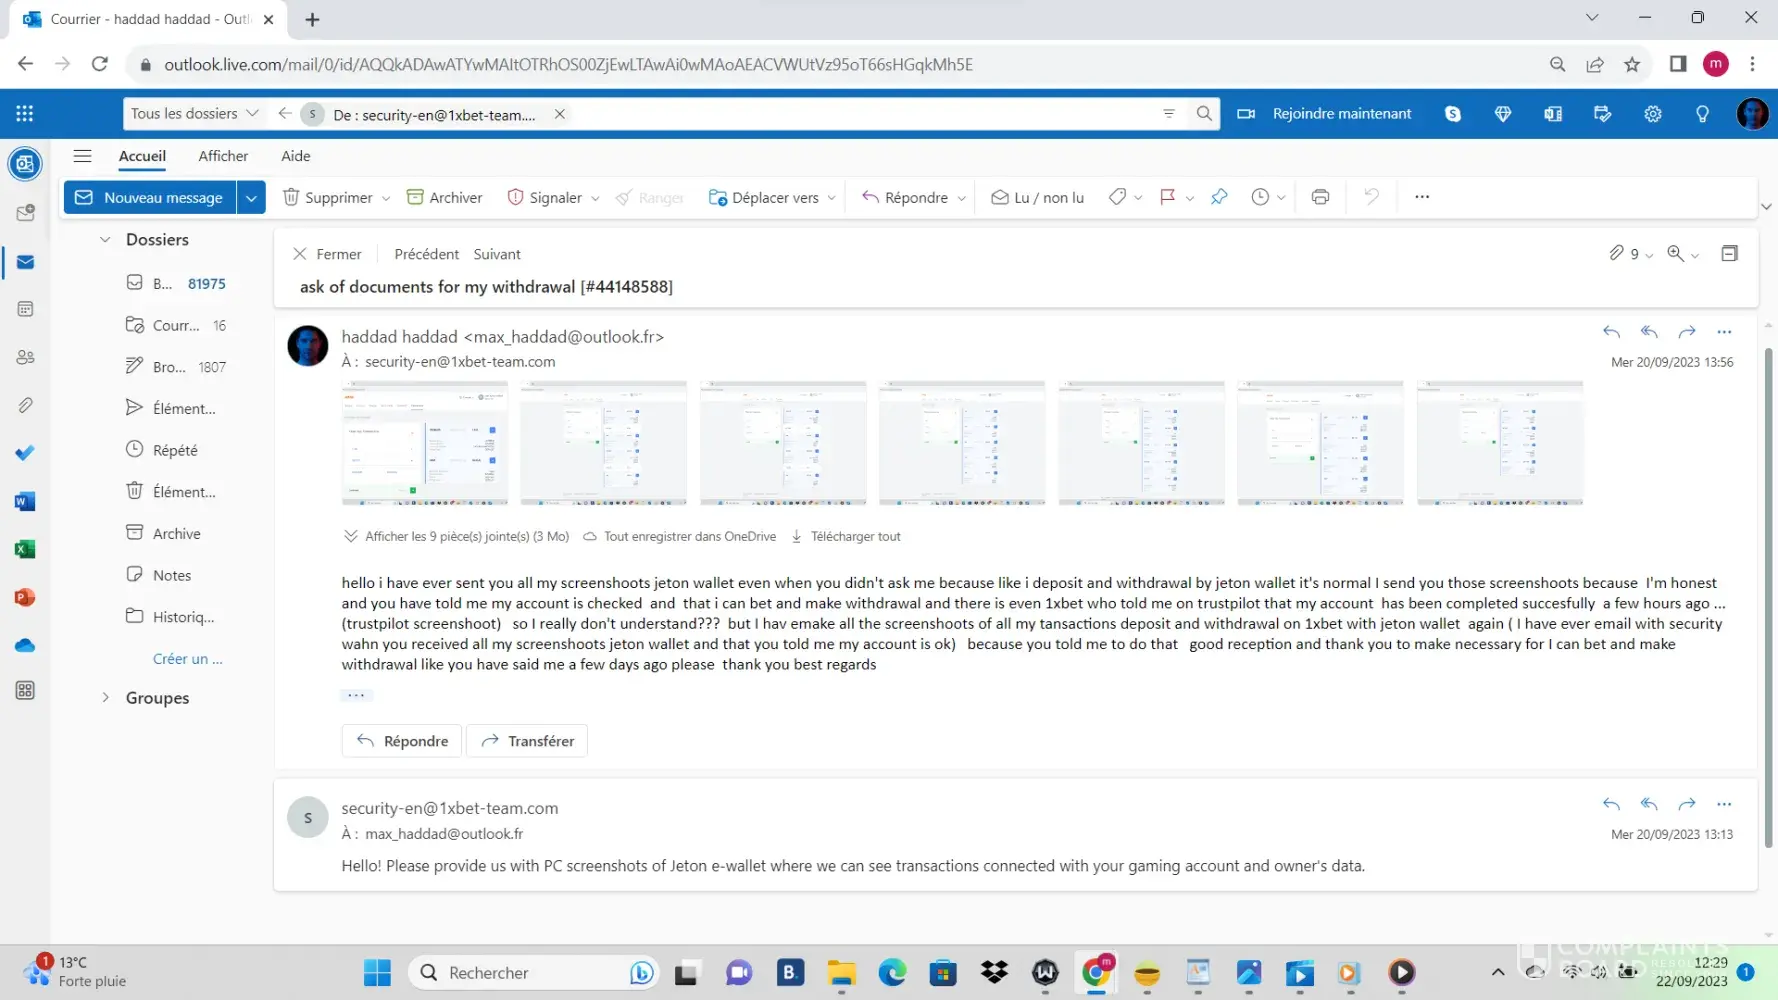Open the Word app in the sidebar
The height and width of the screenshot is (1000, 1778).
pyautogui.click(x=25, y=501)
